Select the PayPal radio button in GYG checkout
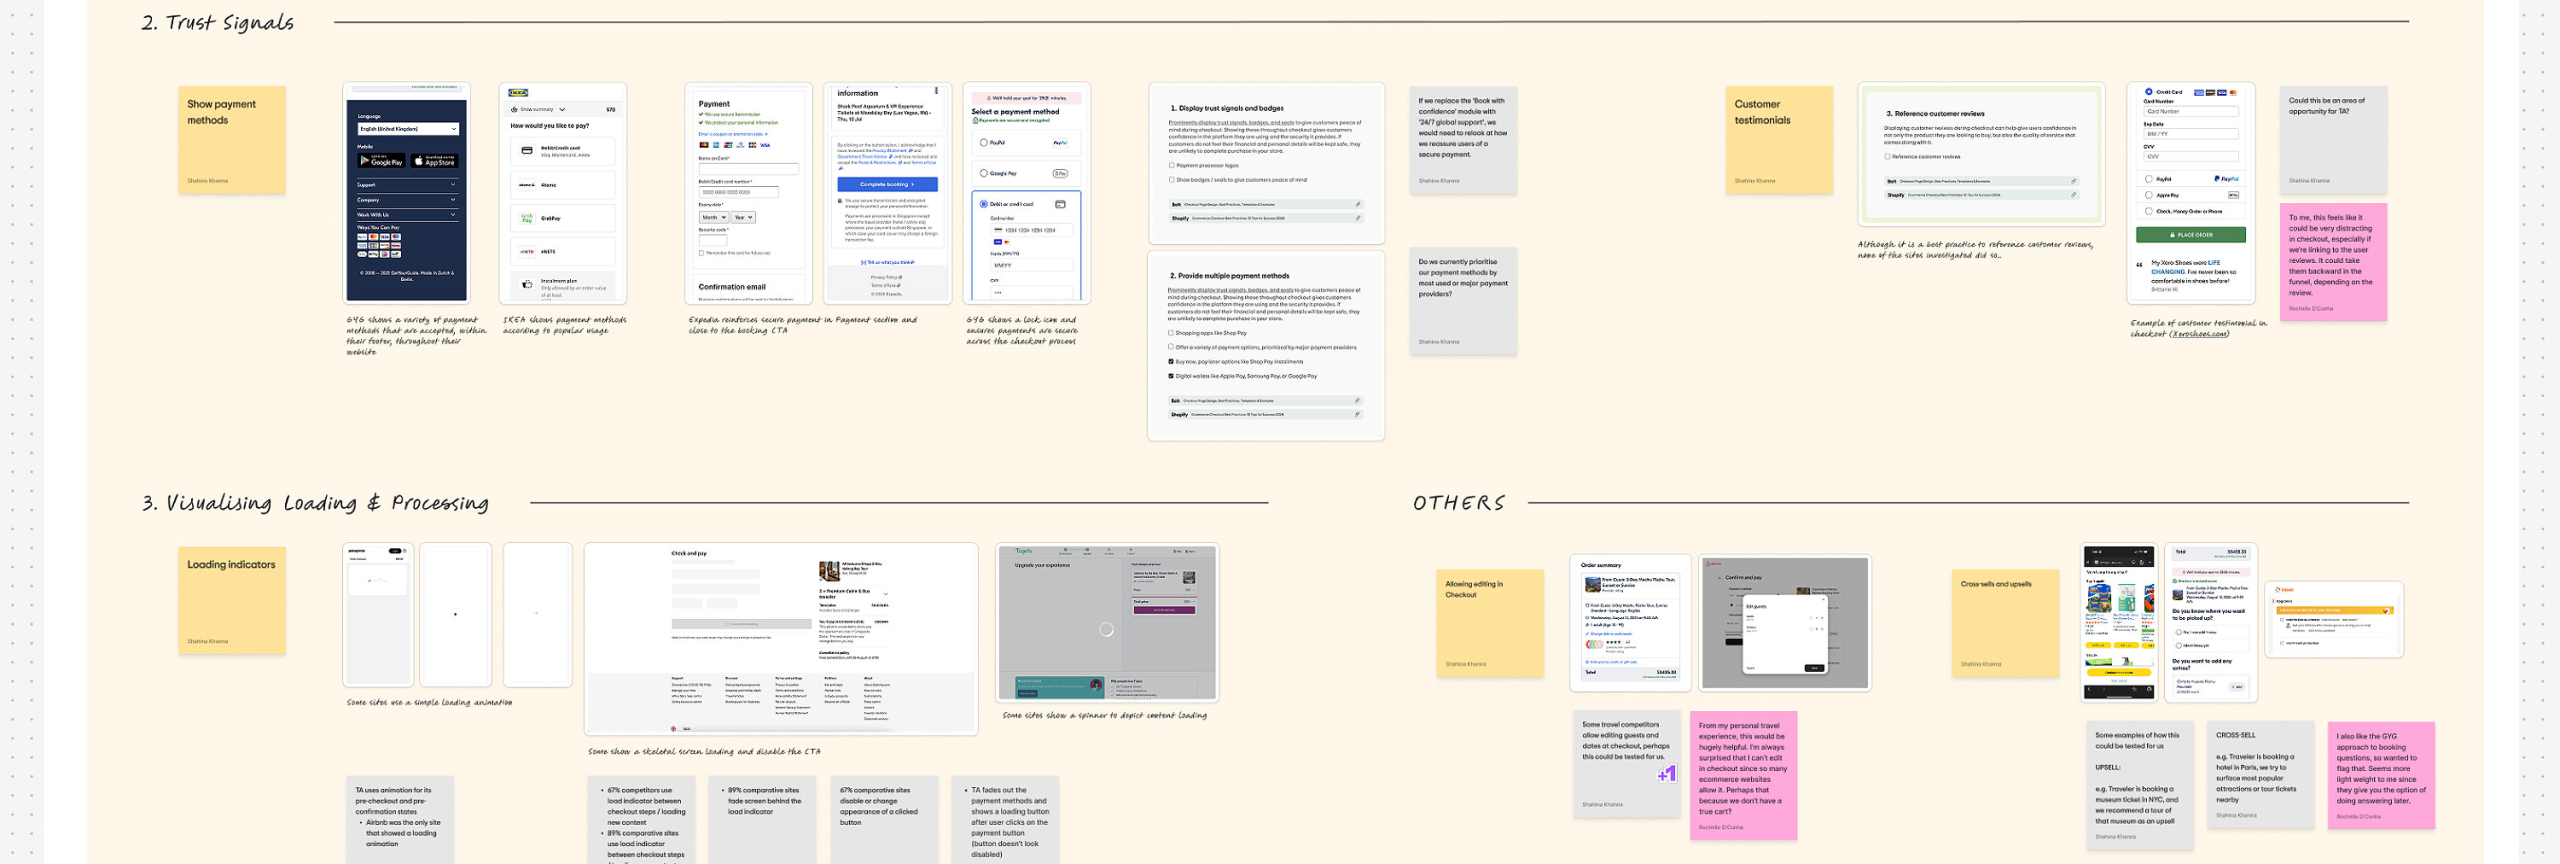Screen dimensions: 2560x864 (984, 143)
